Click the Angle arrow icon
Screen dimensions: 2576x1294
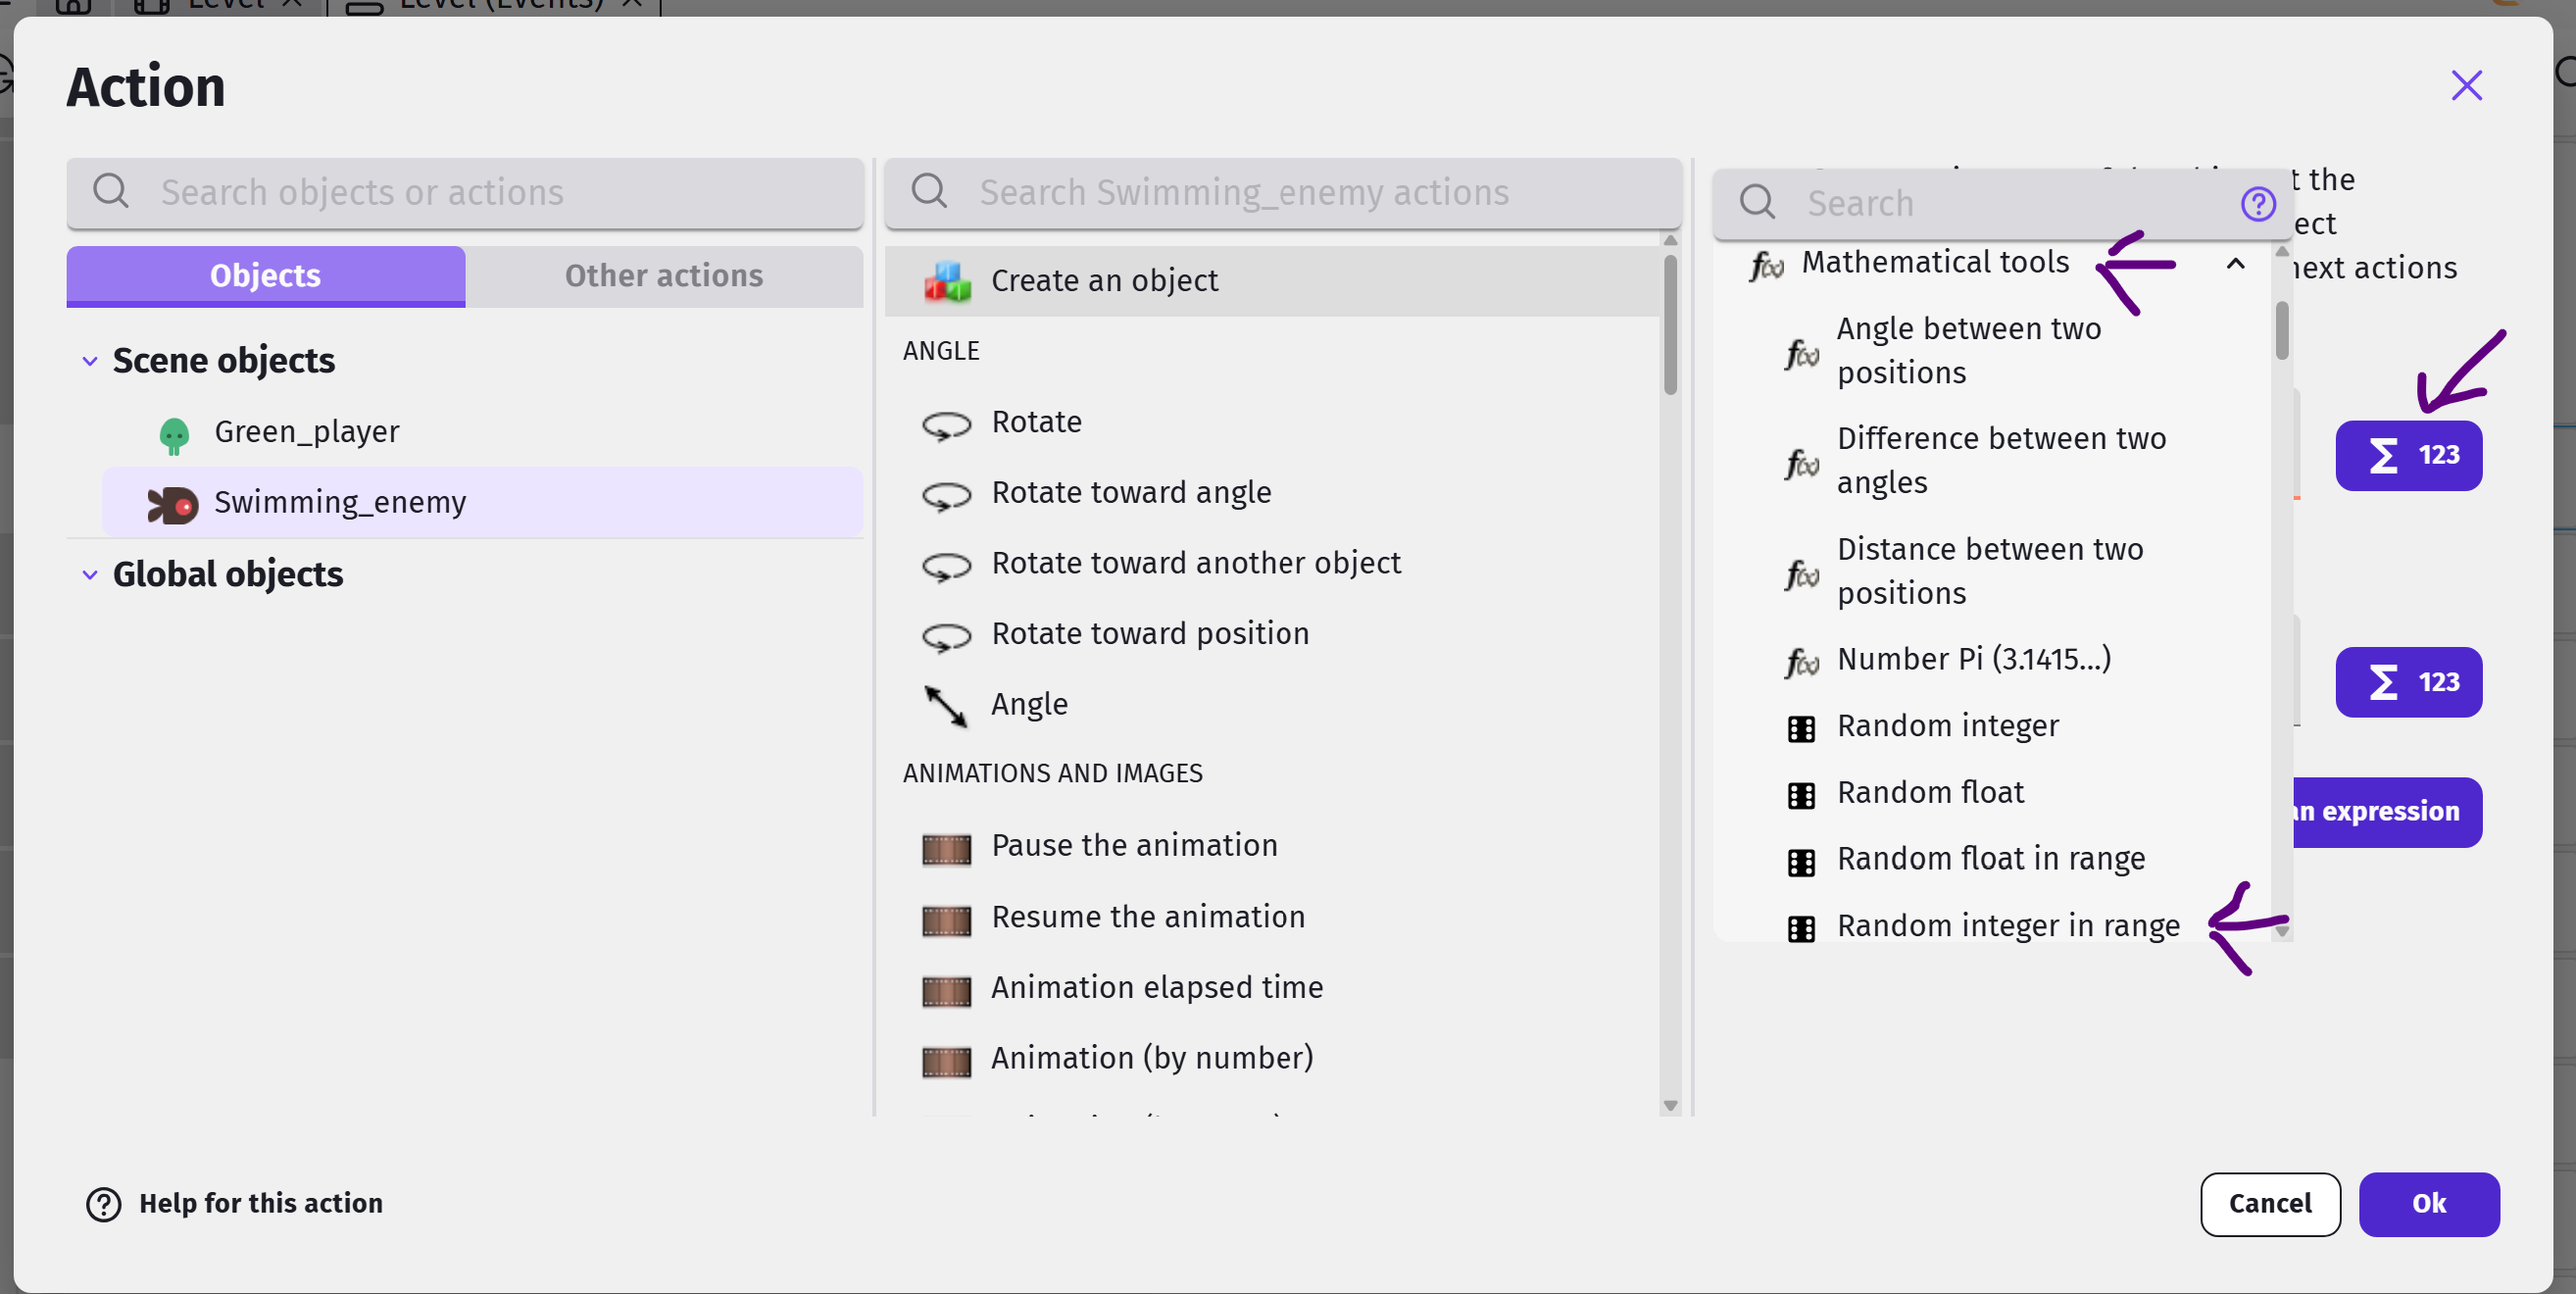click(945, 706)
